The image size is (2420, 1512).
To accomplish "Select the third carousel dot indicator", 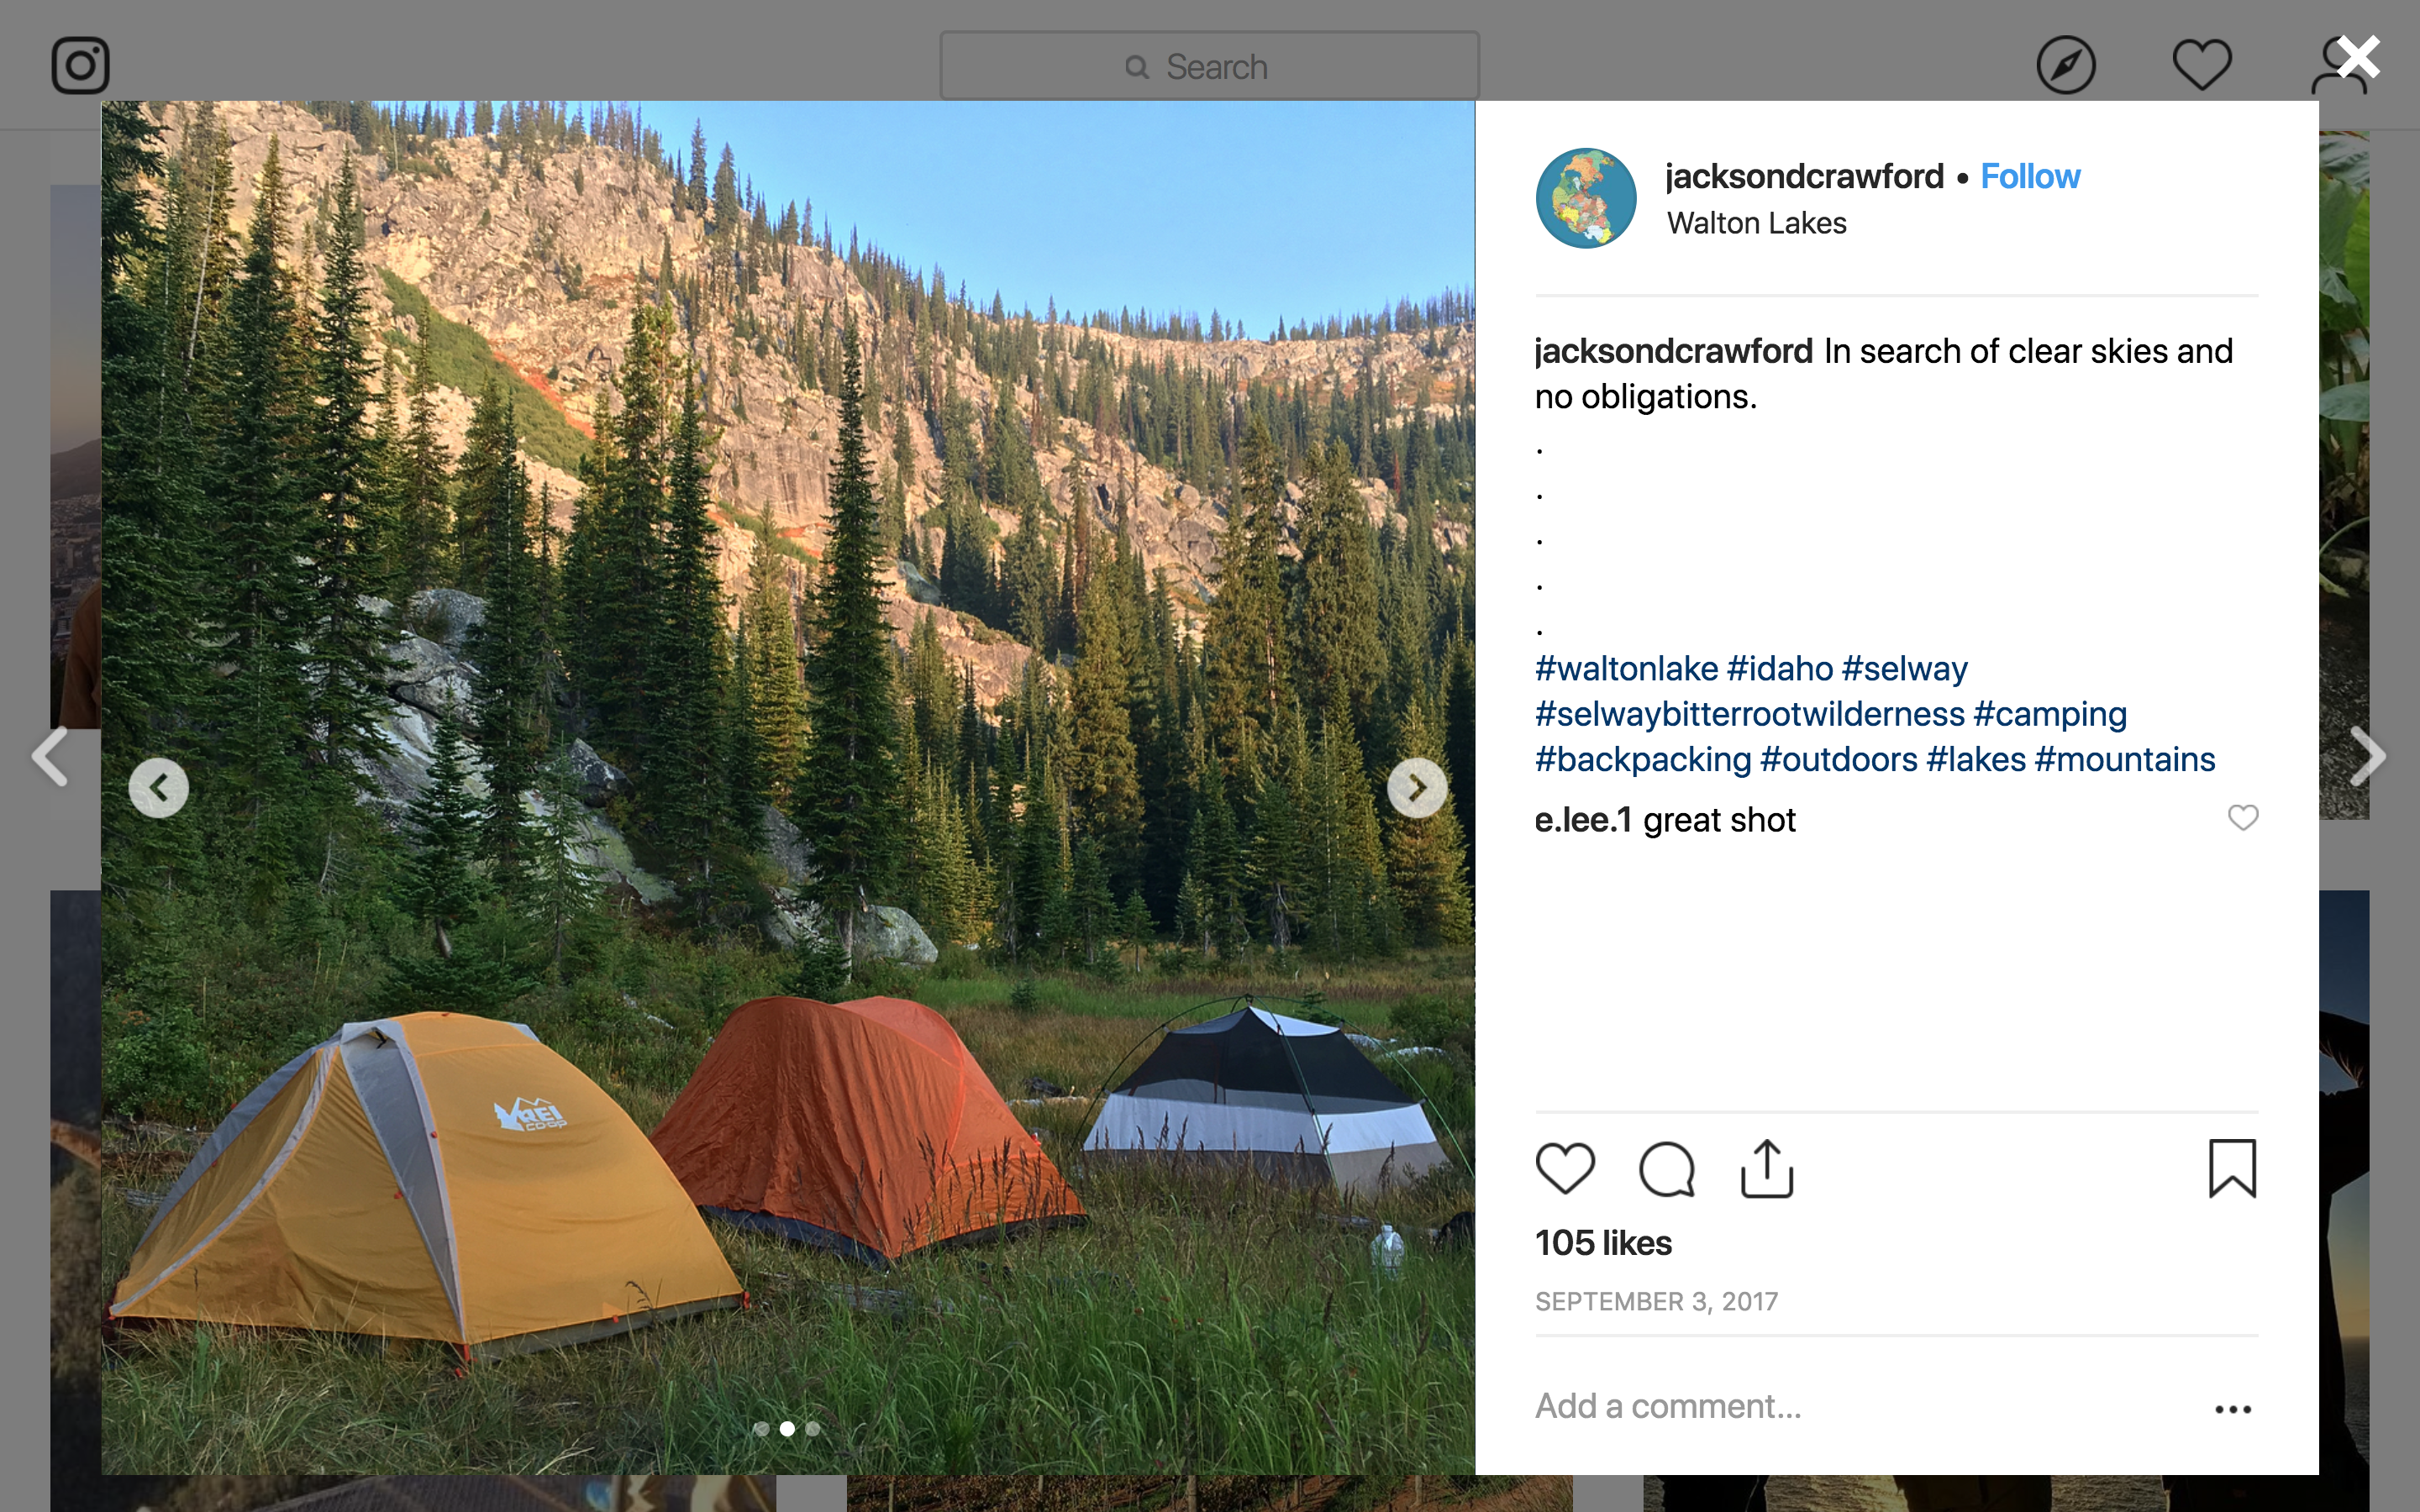I will 813,1429.
